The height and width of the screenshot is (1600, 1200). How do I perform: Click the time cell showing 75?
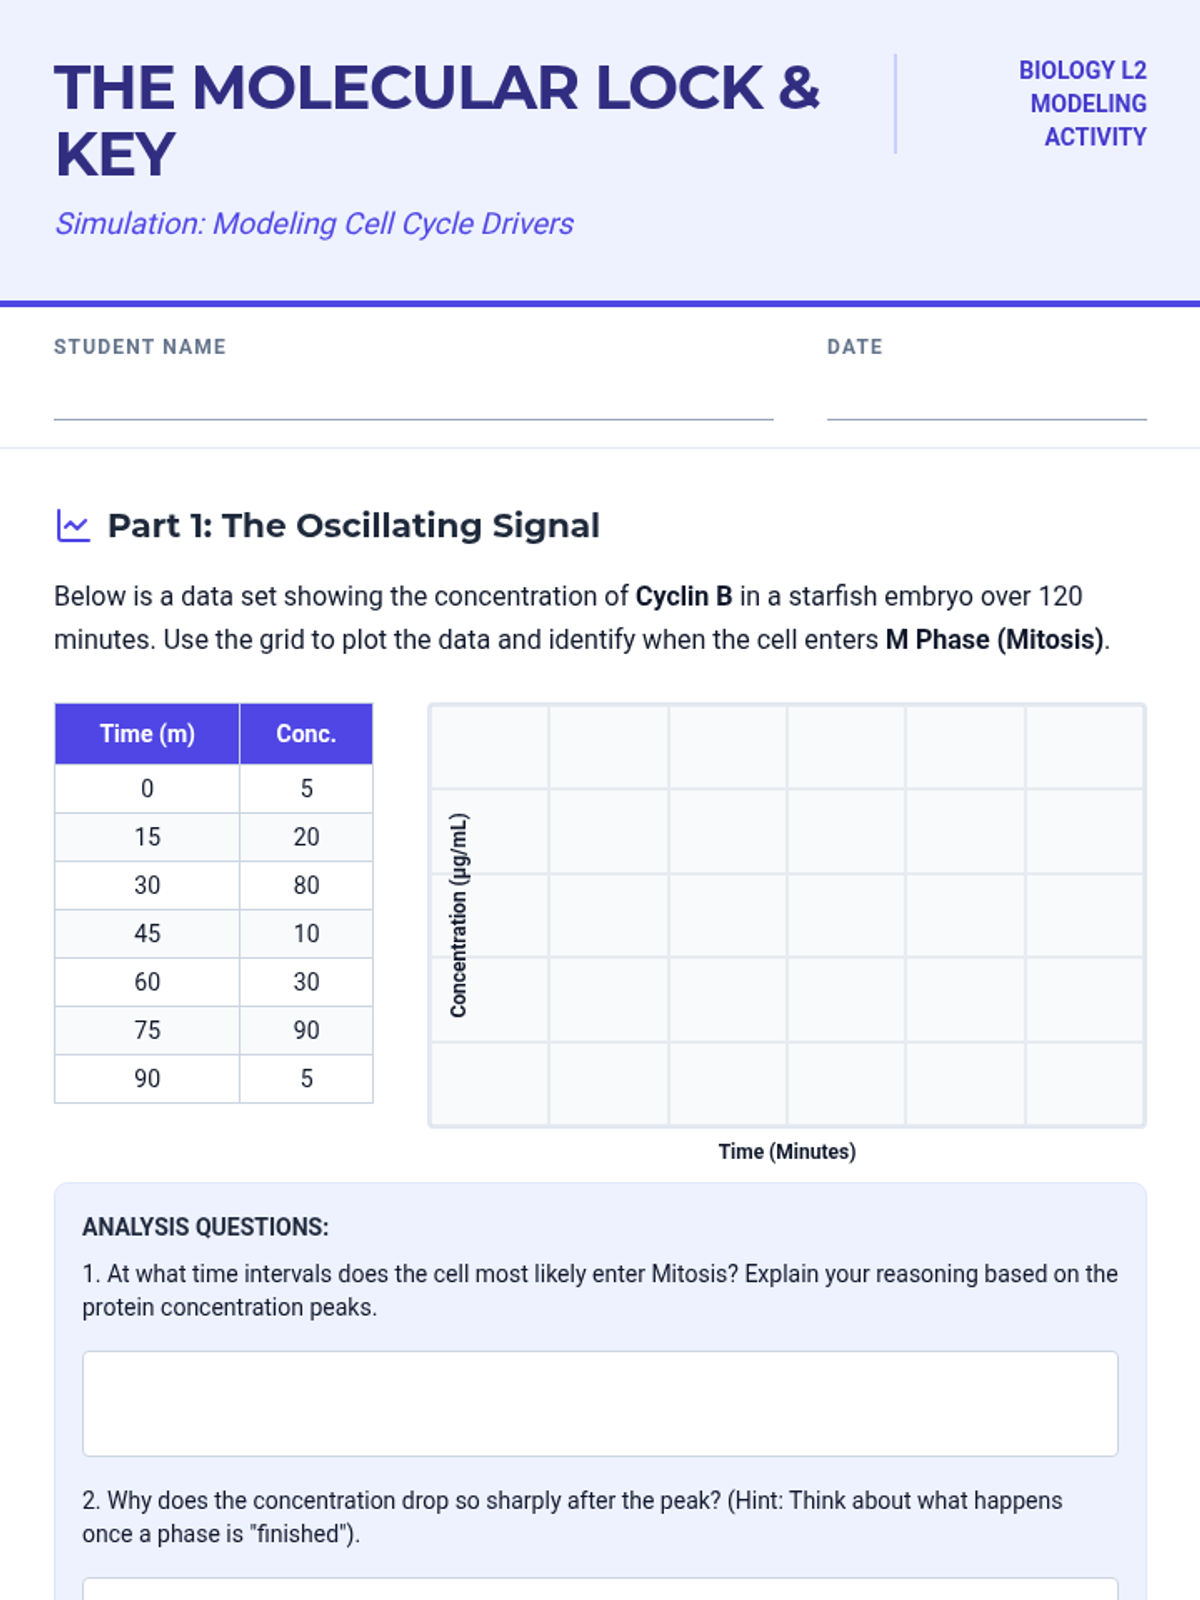(147, 1030)
